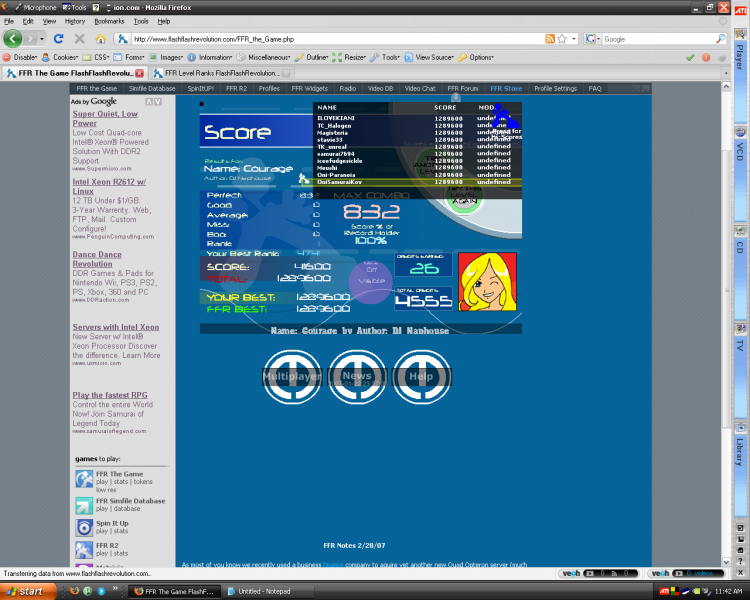750x600 pixels.
Task: Click the RSS feed icon in address bar
Action: point(550,39)
